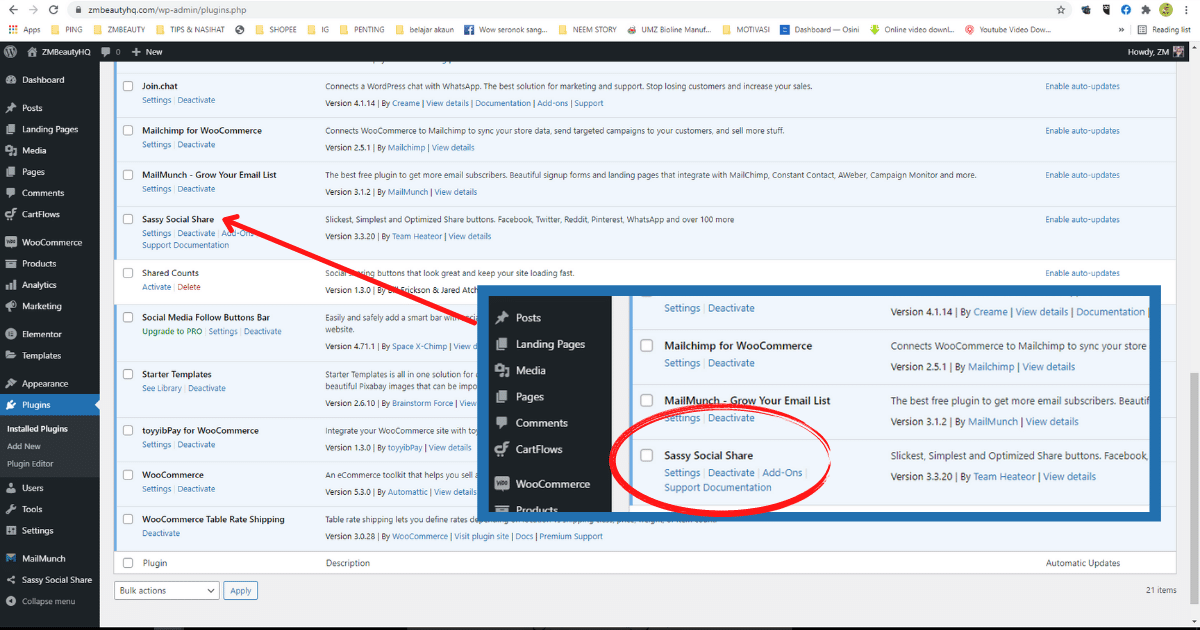
Task: Open the Facebook extension in browser toolbar
Action: point(1124,10)
